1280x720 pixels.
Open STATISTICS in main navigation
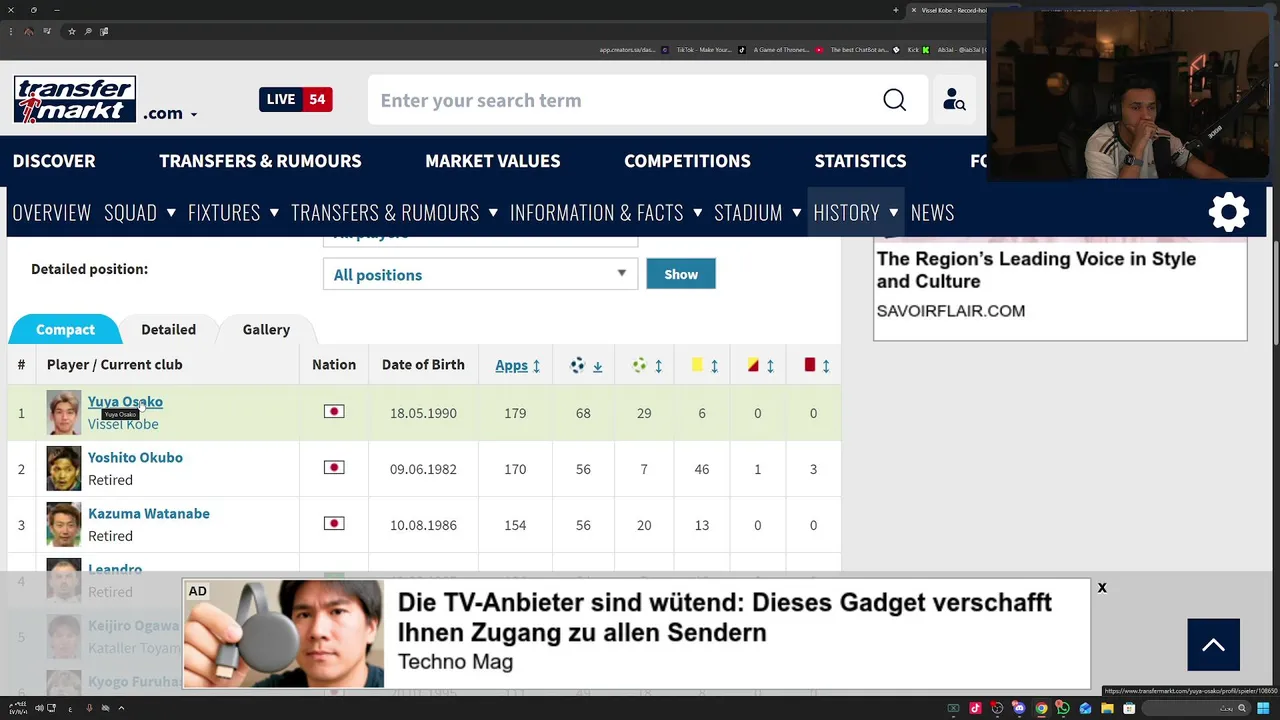point(860,161)
